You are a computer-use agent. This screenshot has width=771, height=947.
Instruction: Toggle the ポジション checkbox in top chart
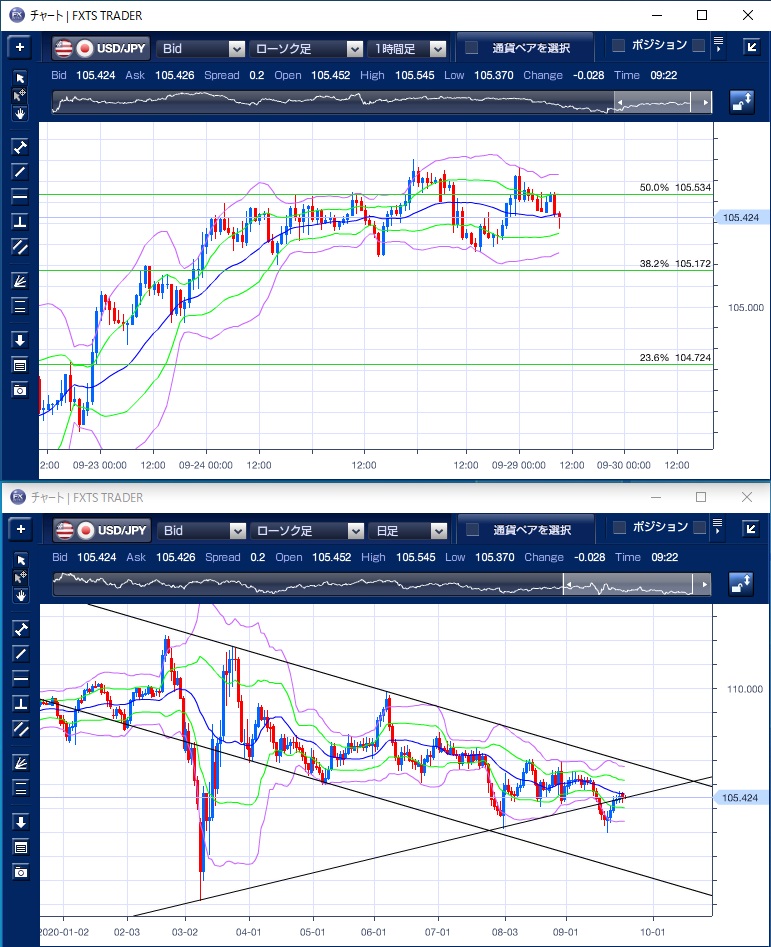pyautogui.click(x=618, y=45)
